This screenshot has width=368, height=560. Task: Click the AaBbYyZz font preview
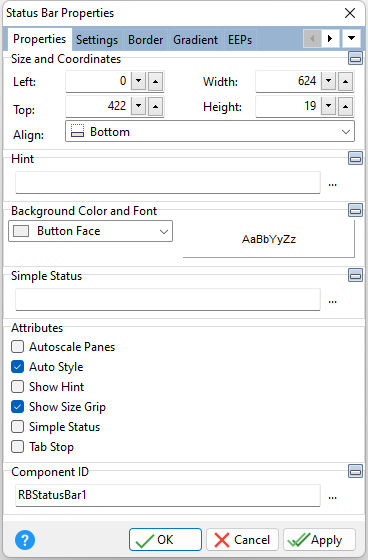[269, 239]
